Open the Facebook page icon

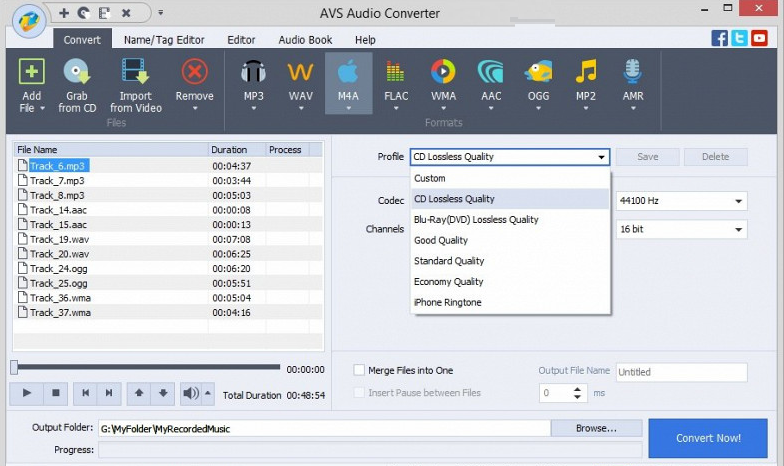point(720,38)
